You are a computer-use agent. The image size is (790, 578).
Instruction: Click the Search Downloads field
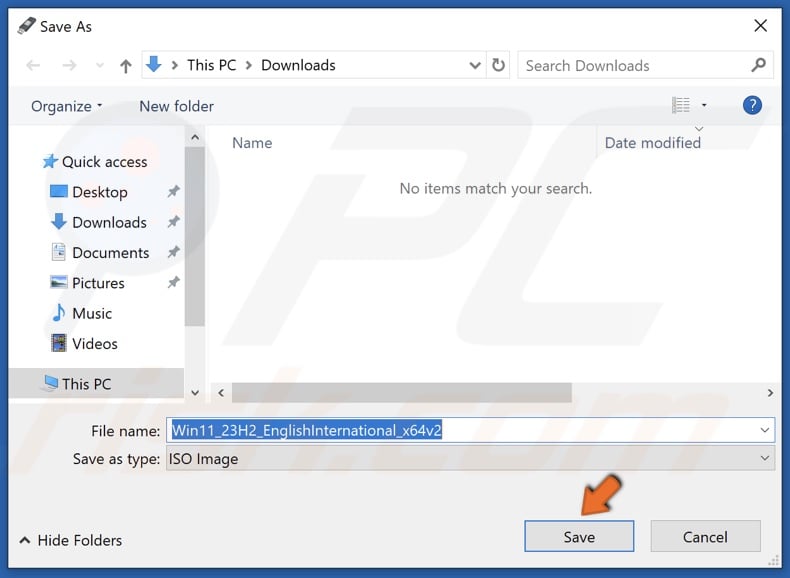coord(645,65)
